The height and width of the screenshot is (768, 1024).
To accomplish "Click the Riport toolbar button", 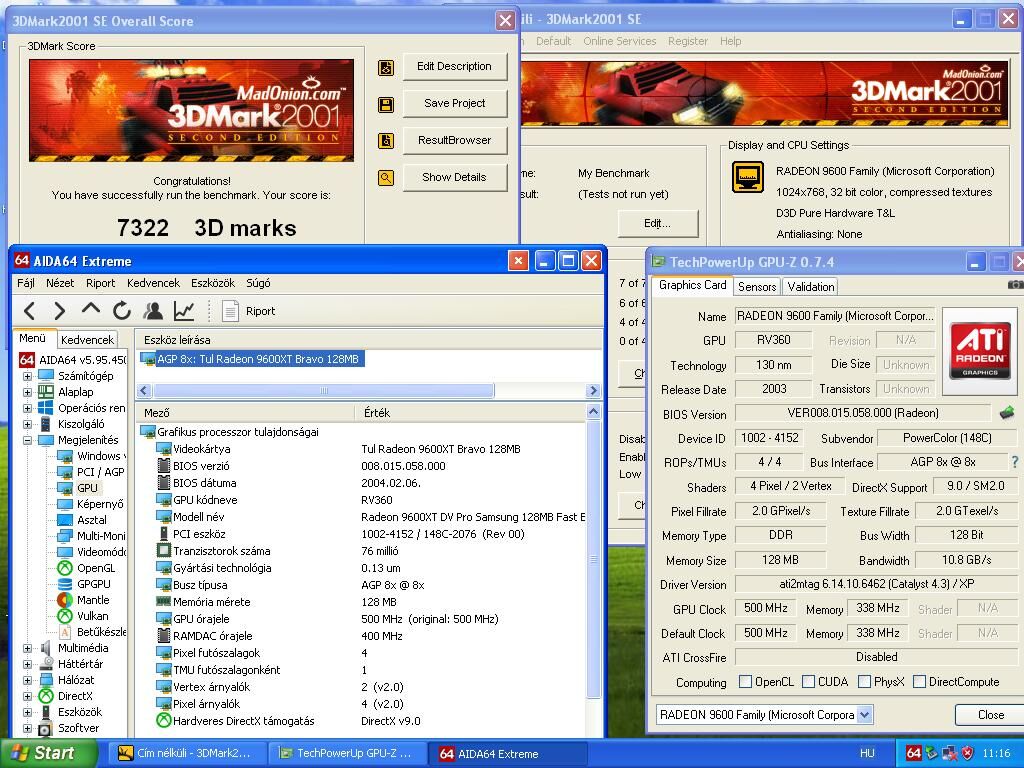I will pyautogui.click(x=248, y=311).
